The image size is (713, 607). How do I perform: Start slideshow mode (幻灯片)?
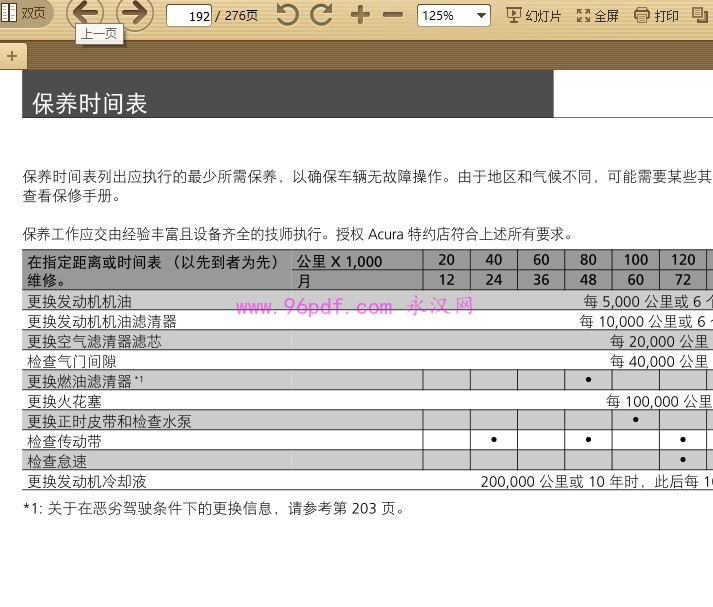pos(534,16)
